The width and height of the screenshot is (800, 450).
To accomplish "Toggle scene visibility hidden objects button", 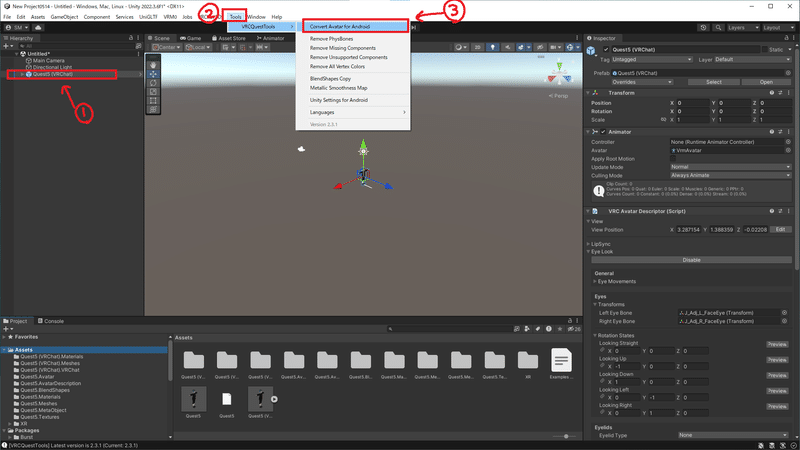I will coord(540,47).
